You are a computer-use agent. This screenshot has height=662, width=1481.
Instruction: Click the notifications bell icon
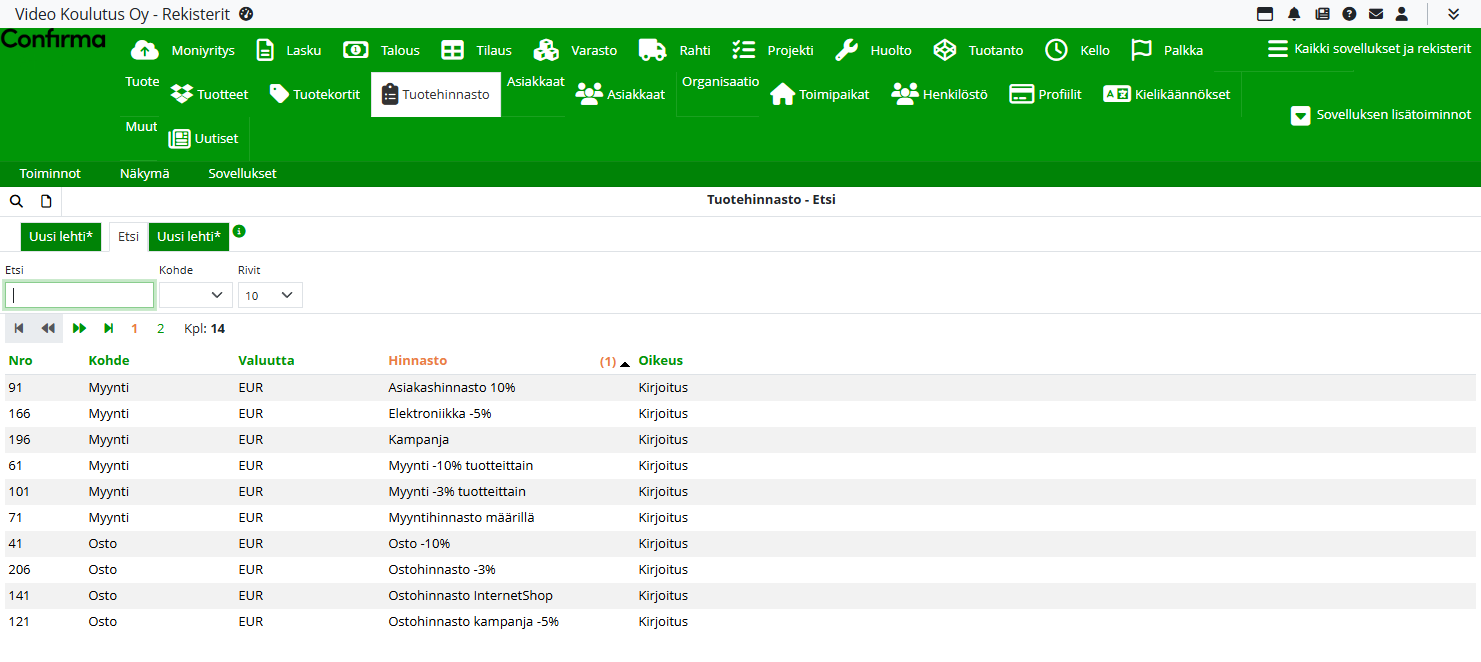tap(1294, 14)
